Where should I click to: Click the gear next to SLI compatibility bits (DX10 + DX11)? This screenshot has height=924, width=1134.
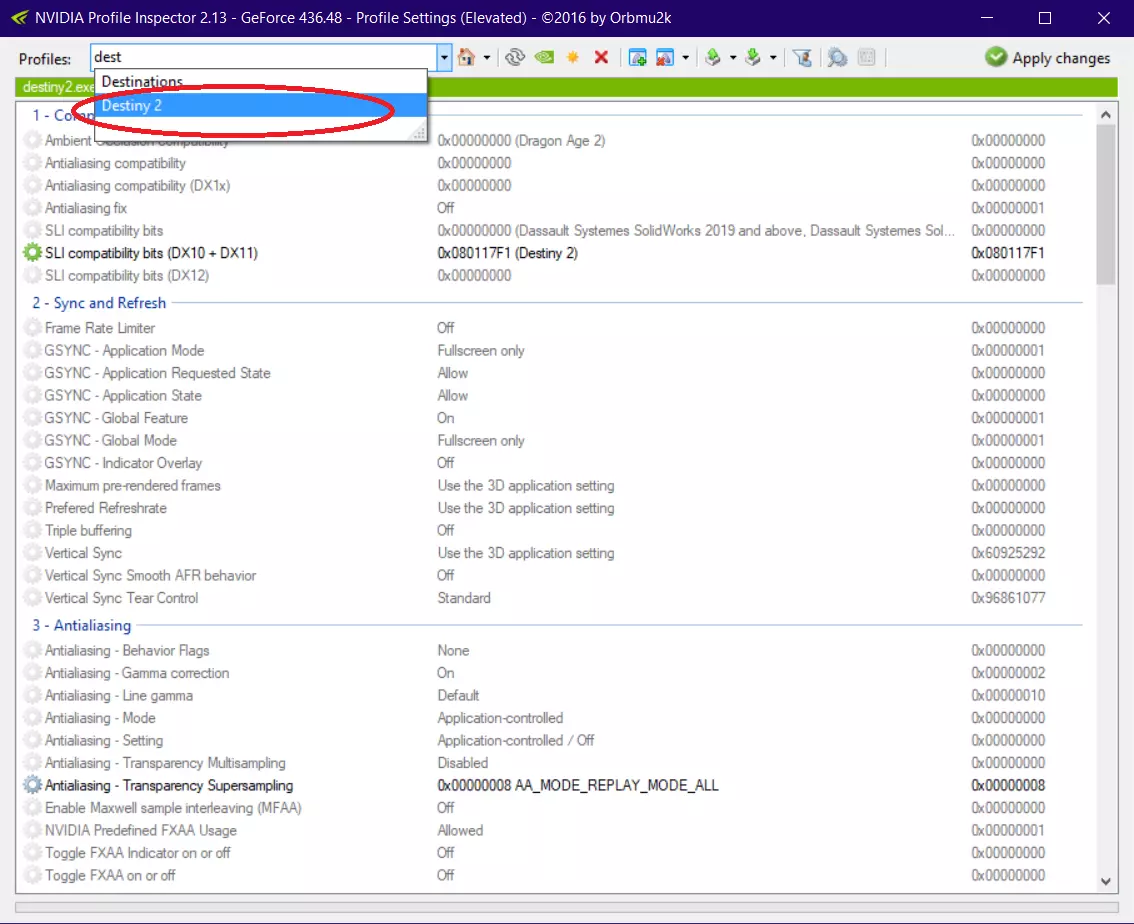33,252
